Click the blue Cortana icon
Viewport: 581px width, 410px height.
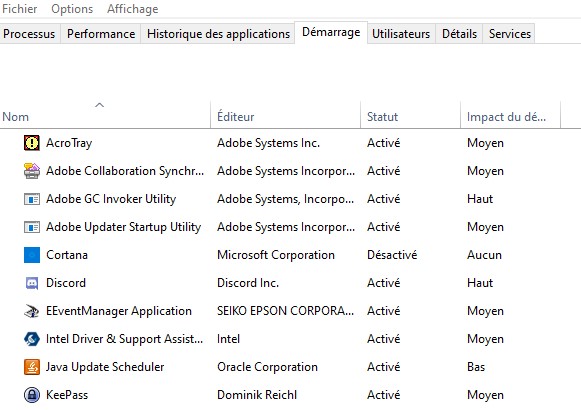[x=31, y=255]
